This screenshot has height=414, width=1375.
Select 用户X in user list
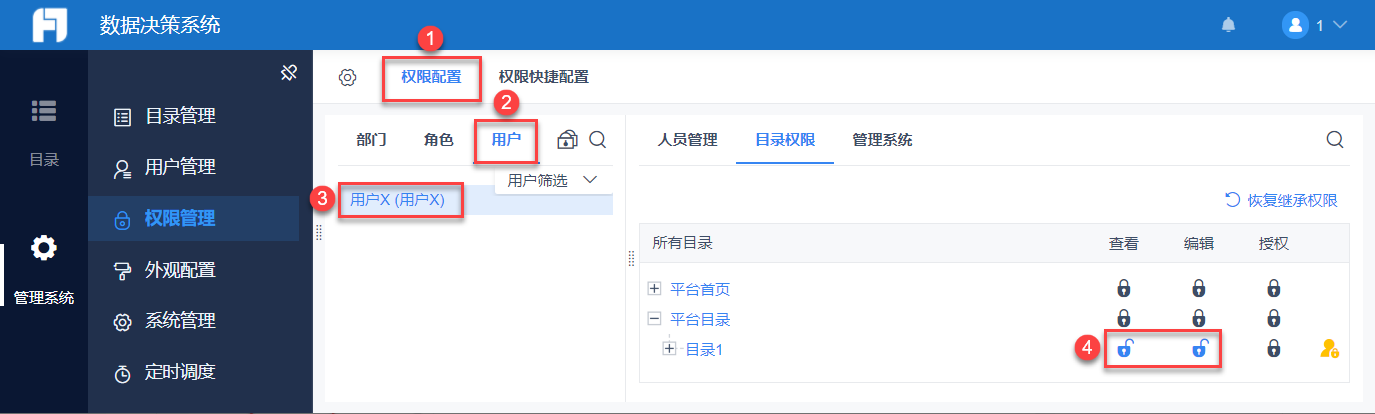click(x=396, y=200)
